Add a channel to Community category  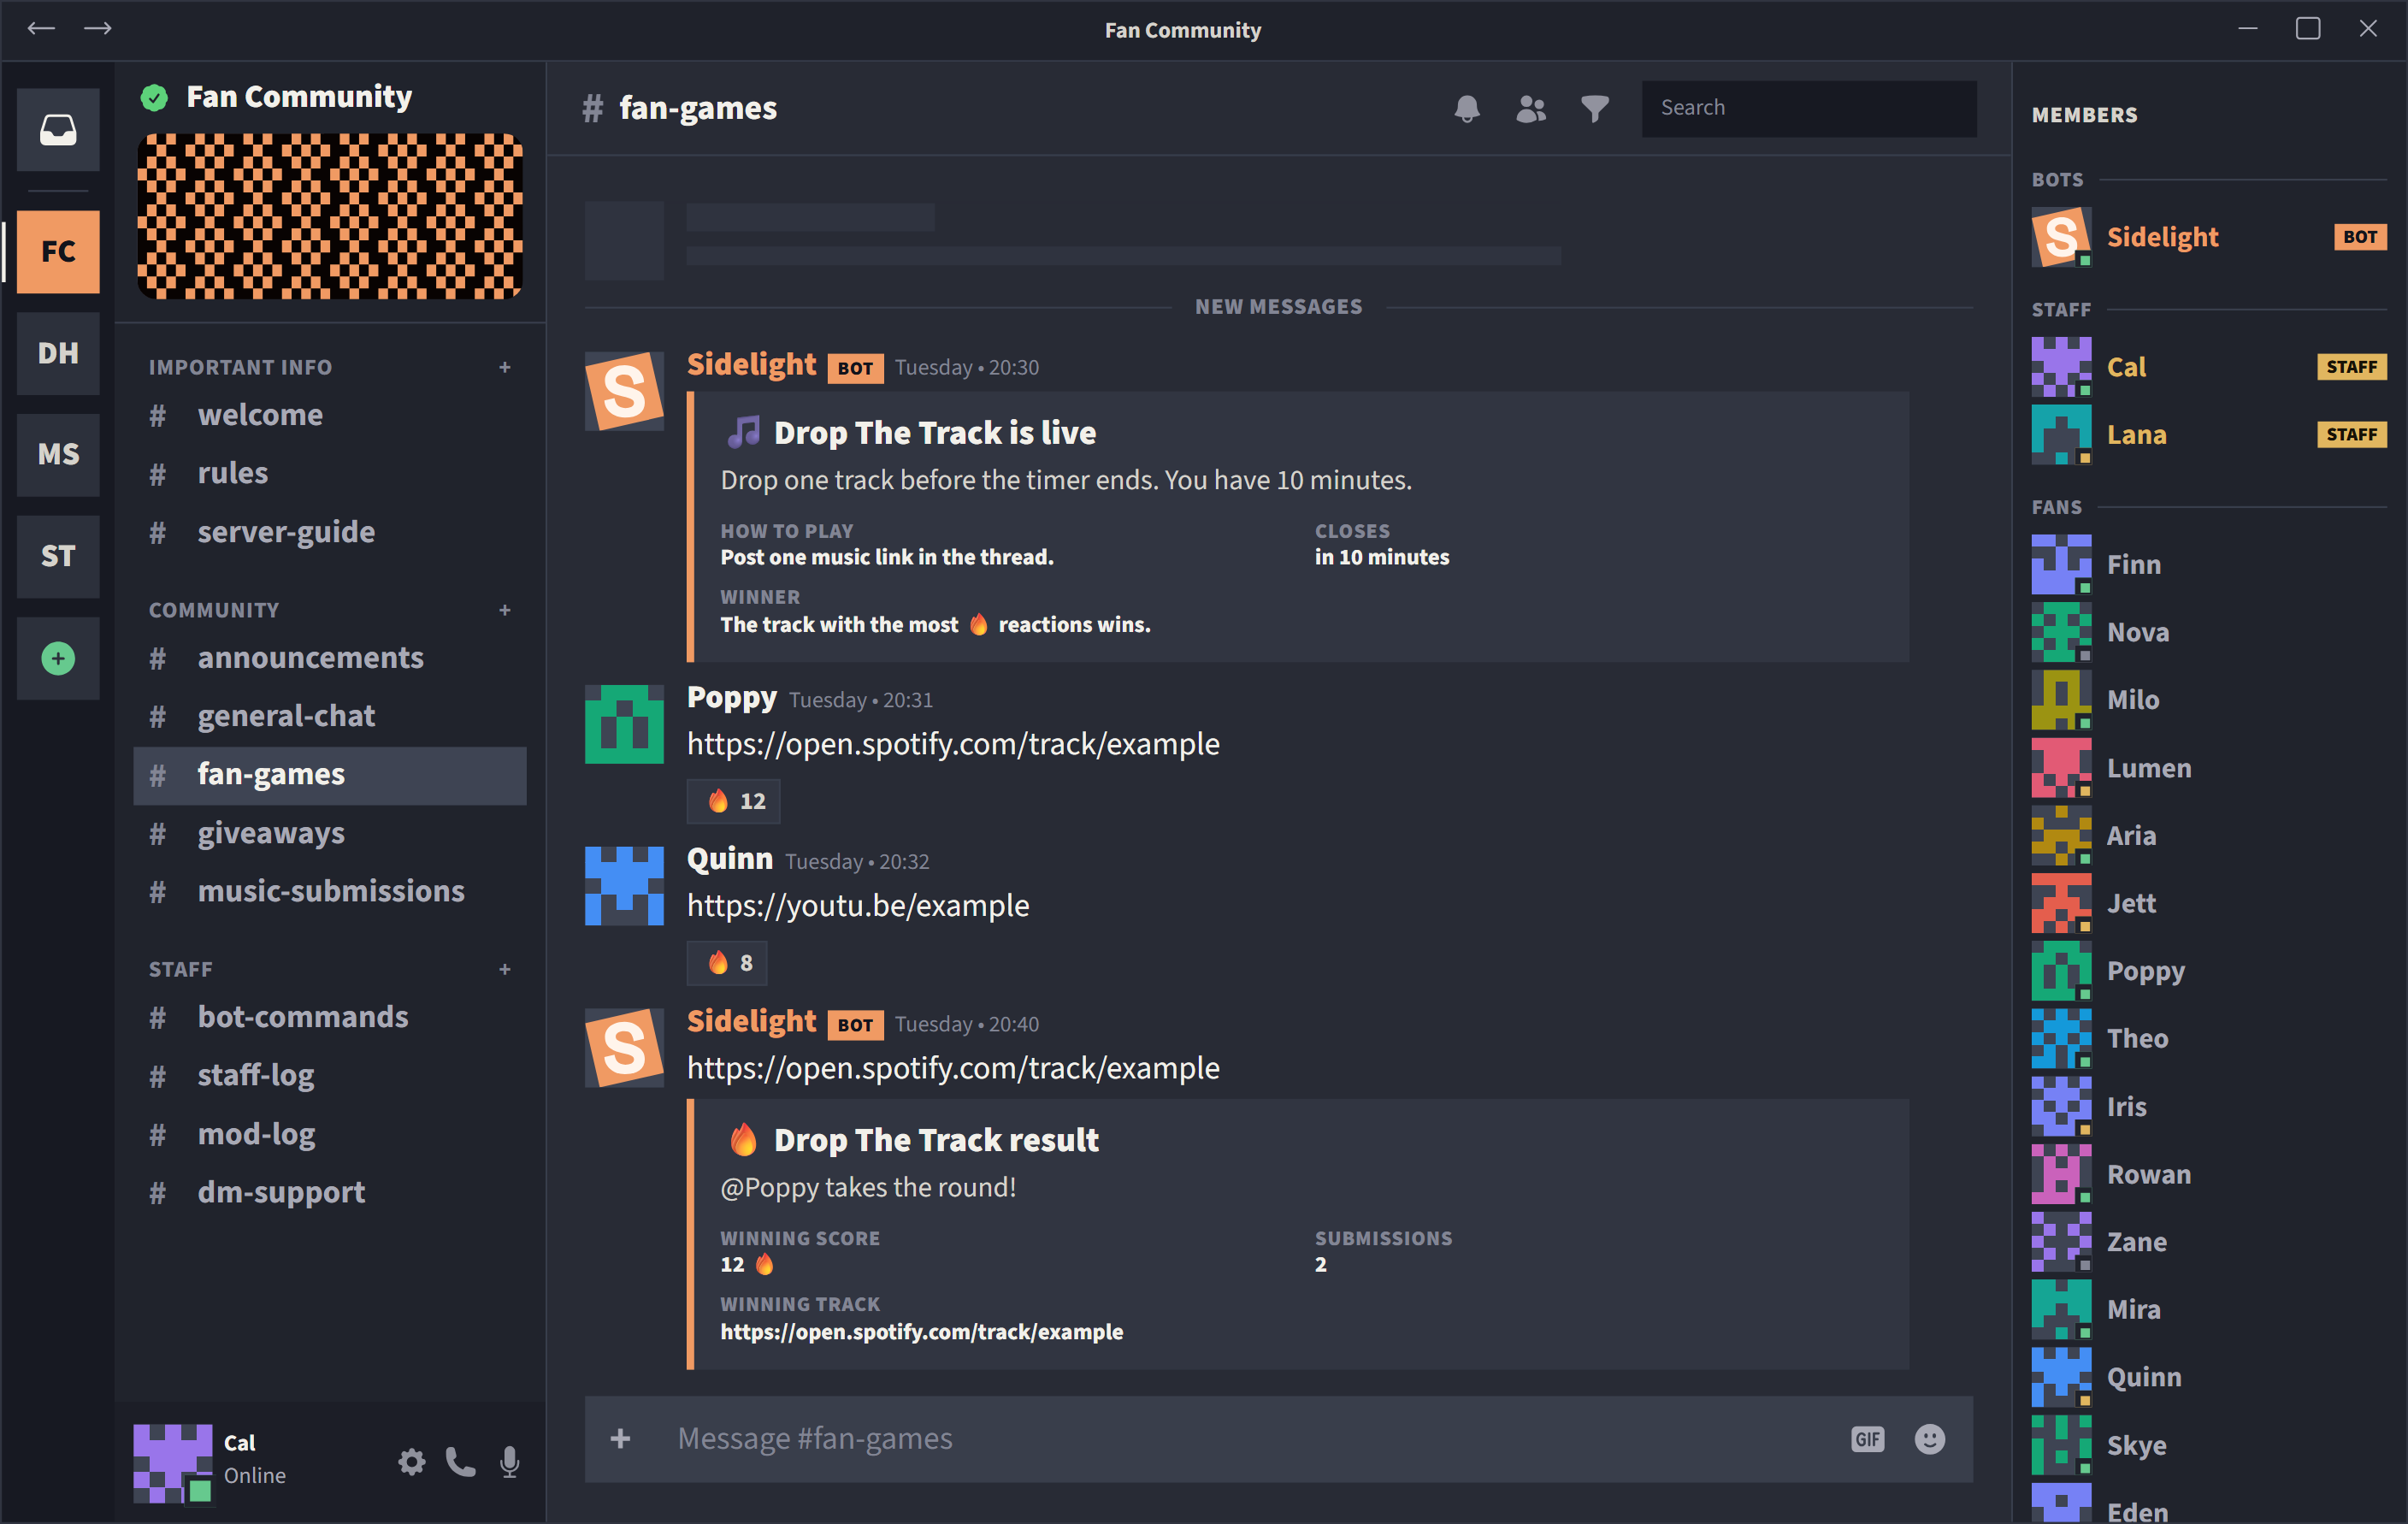pos(505,610)
